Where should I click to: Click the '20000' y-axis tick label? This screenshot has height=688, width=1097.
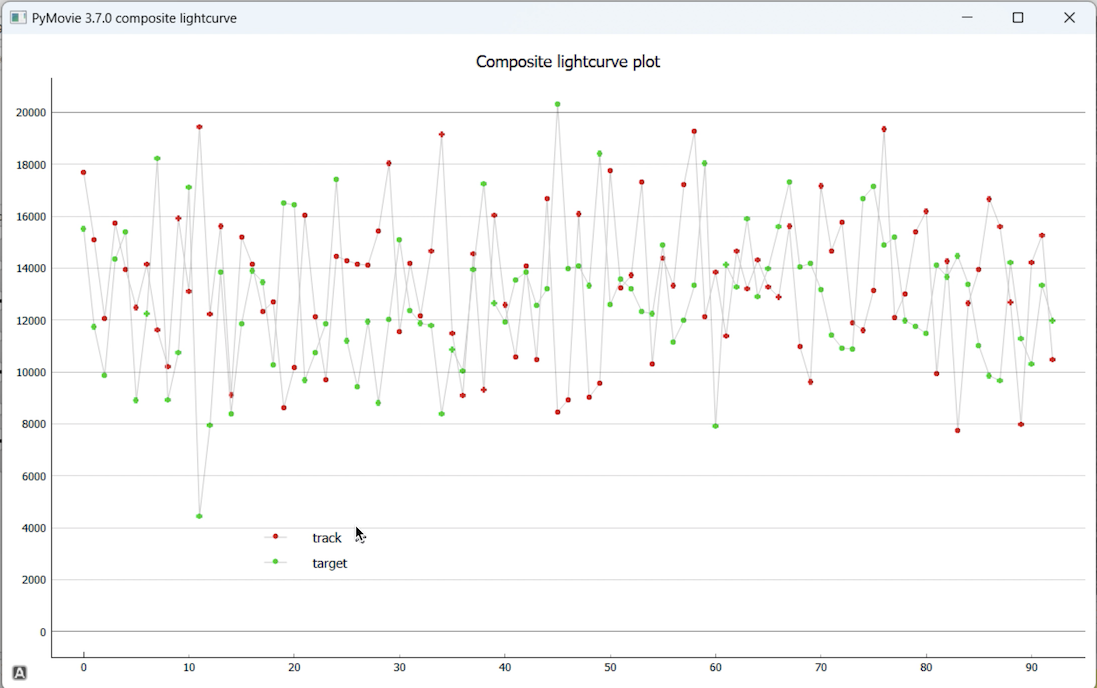pyautogui.click(x=31, y=113)
